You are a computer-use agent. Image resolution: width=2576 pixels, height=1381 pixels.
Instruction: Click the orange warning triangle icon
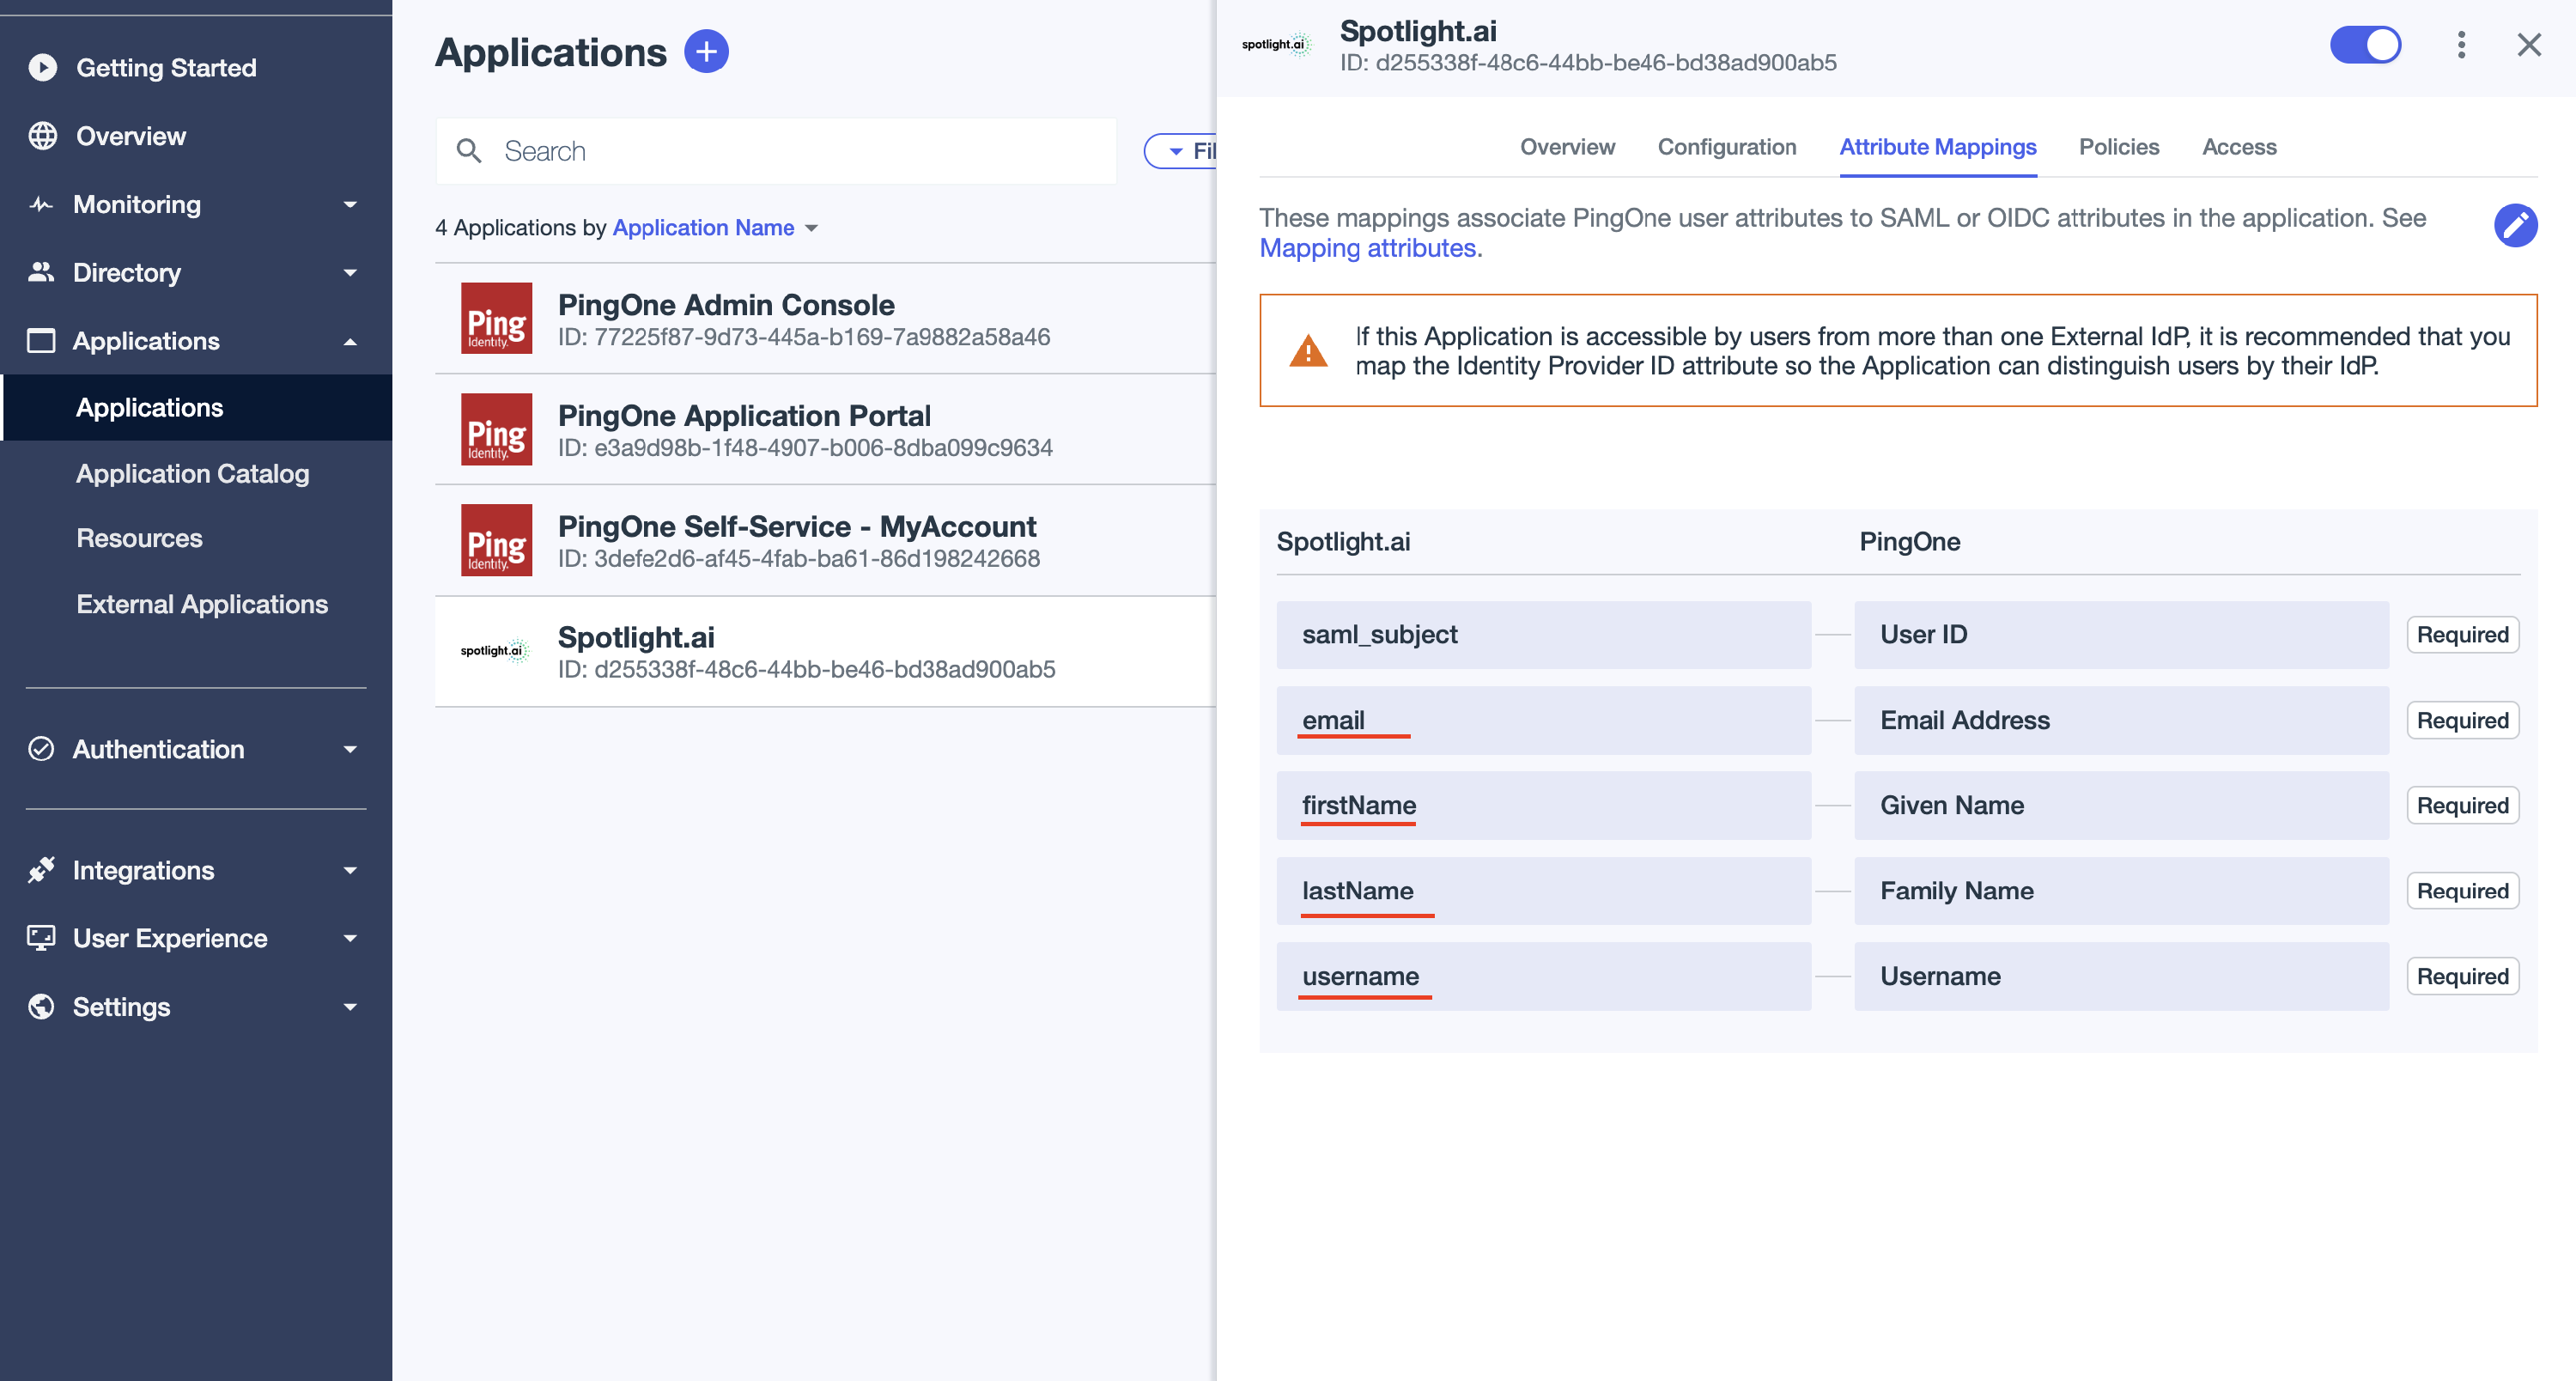click(1308, 351)
